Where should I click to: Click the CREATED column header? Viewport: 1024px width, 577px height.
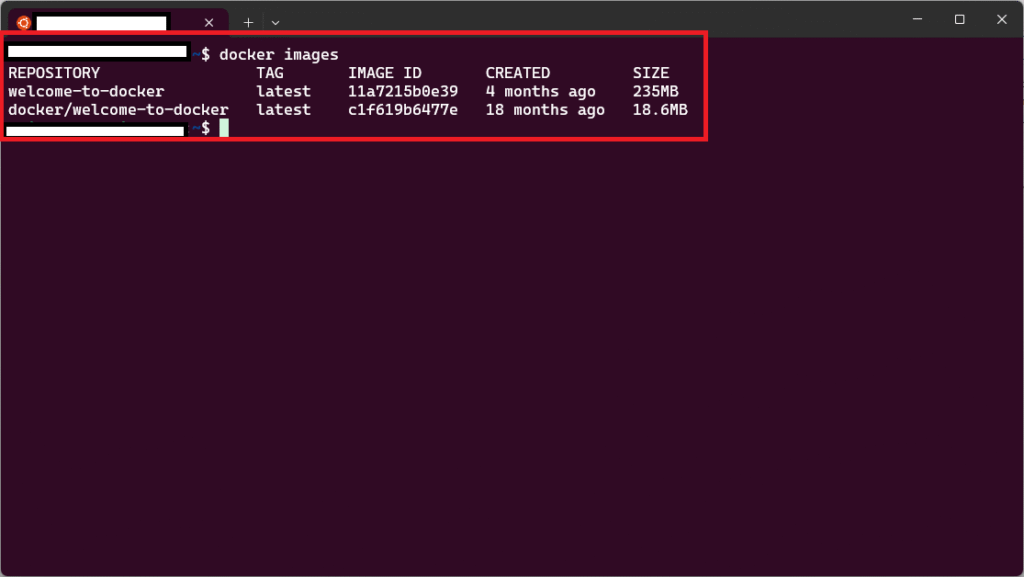(x=518, y=73)
